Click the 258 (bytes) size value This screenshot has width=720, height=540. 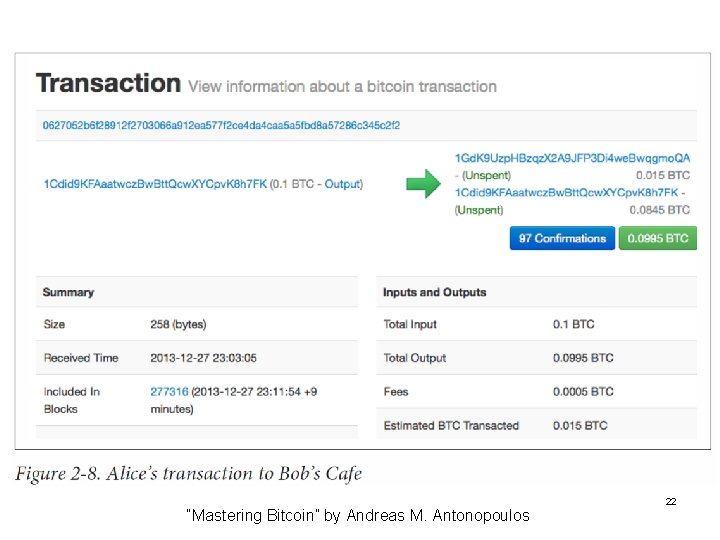point(178,325)
